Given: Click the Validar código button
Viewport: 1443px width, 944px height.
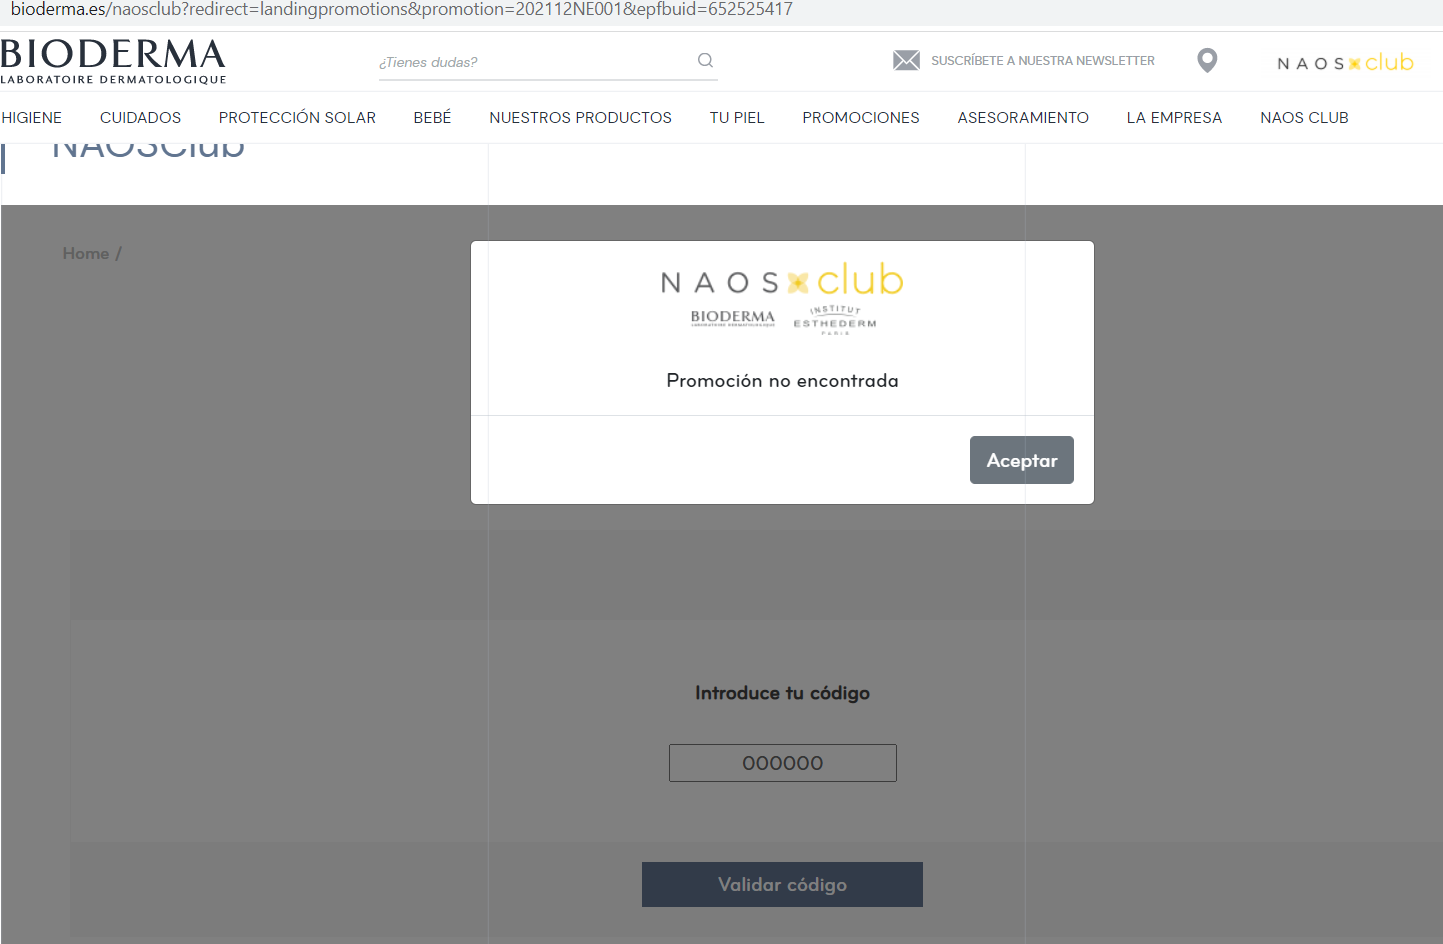Looking at the screenshot, I should coord(782,885).
